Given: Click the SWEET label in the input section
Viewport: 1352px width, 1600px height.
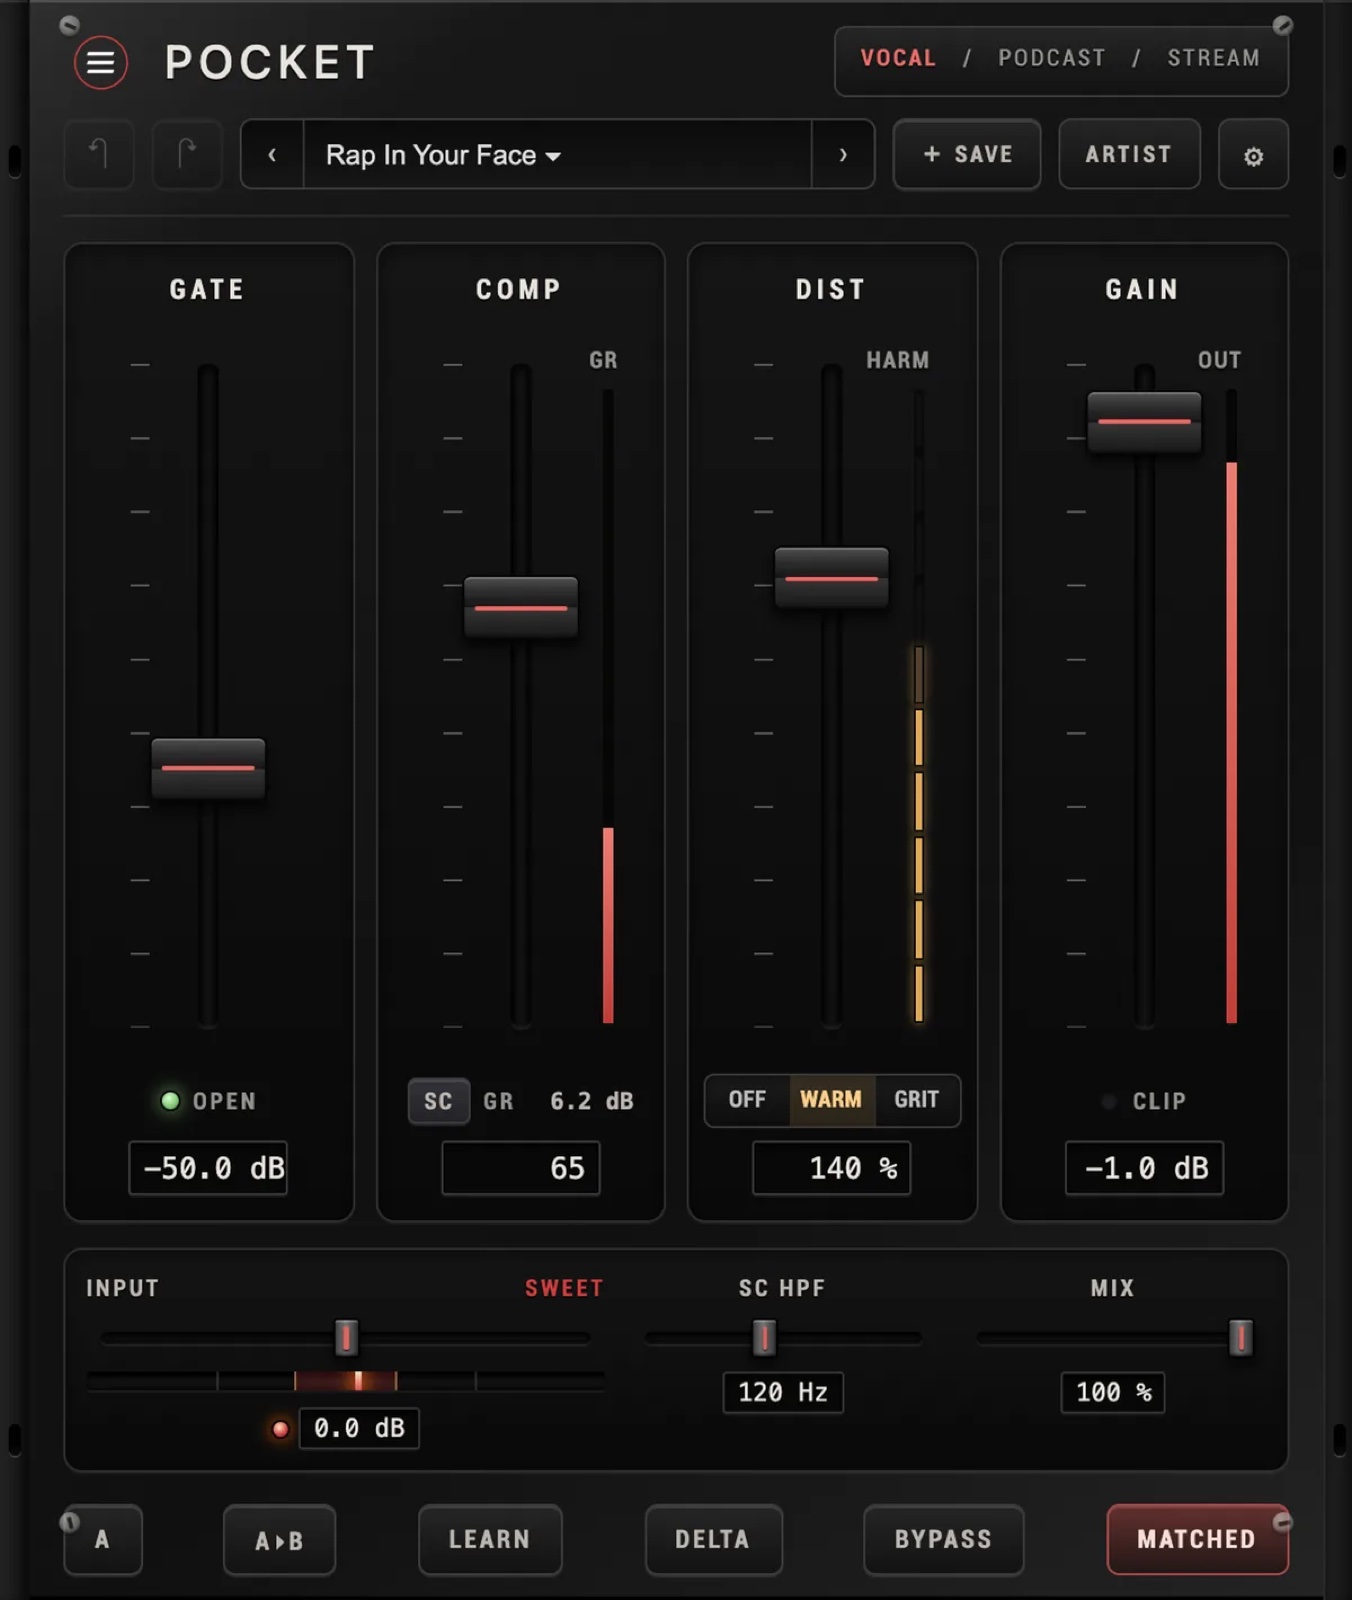Looking at the screenshot, I should (x=564, y=1288).
